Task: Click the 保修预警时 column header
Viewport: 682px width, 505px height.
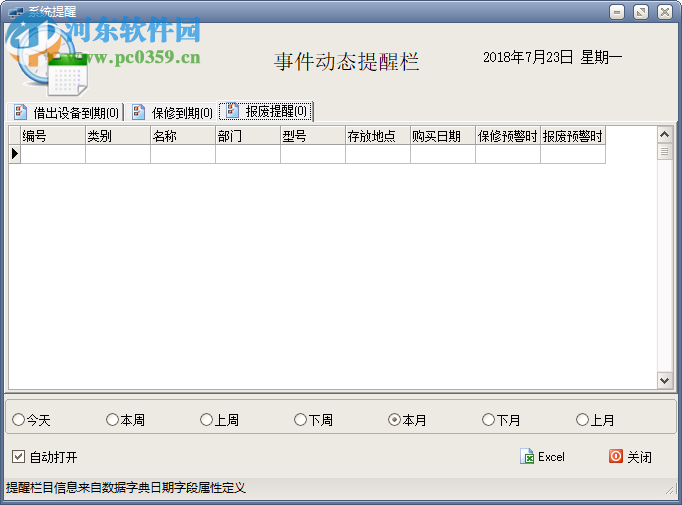Action: point(508,136)
